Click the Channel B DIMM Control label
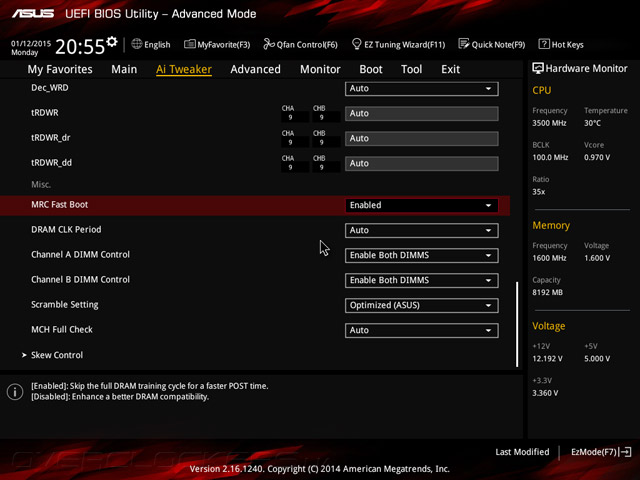 coord(80,280)
